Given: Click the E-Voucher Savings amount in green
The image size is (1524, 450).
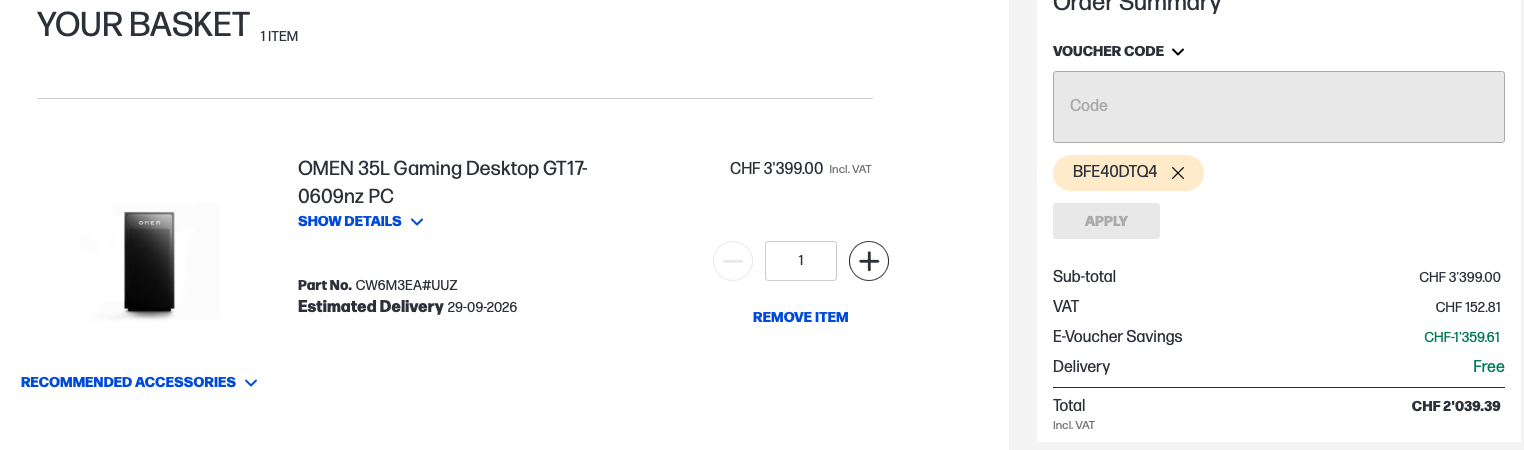Looking at the screenshot, I should 1462,337.
